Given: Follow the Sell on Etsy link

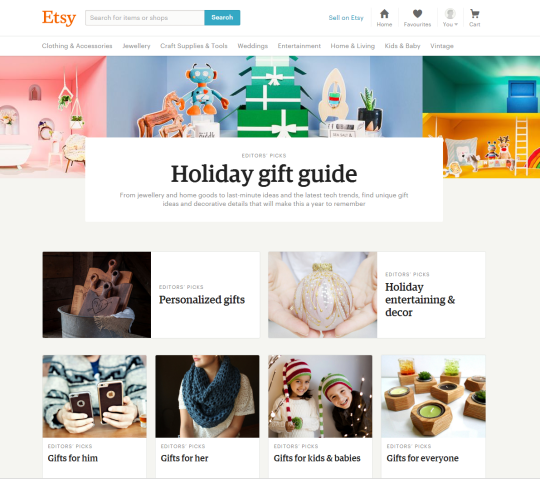Looking at the screenshot, I should [x=346, y=18].
